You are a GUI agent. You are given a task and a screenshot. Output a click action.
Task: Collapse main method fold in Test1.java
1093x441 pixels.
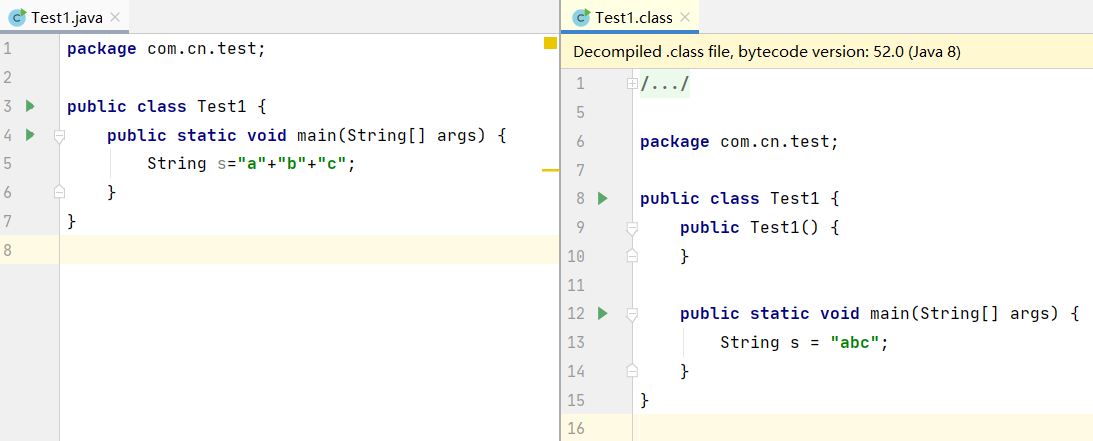(60, 135)
